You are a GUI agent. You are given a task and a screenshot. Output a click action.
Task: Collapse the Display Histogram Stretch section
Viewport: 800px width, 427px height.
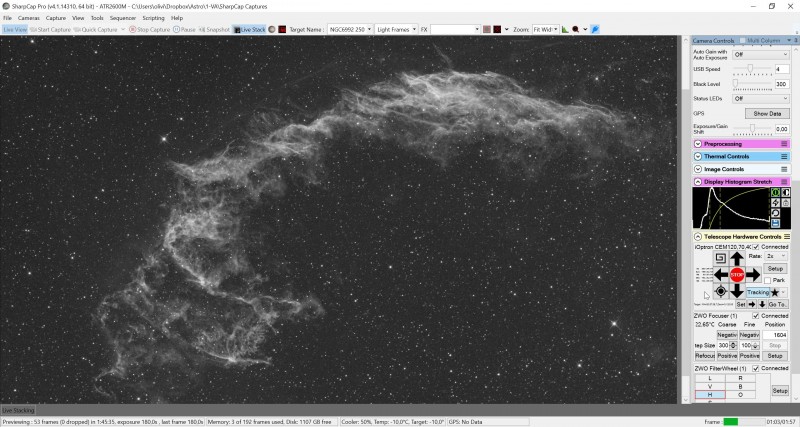[x=698, y=182]
